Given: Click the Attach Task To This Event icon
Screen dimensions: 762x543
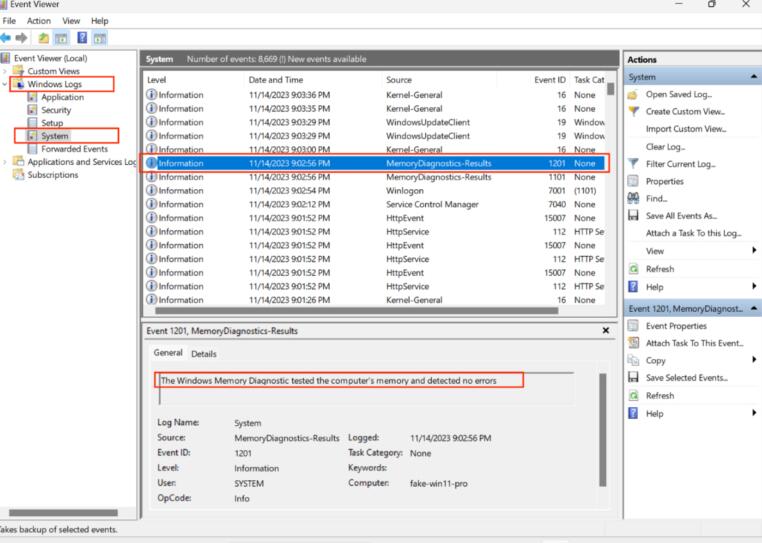Looking at the screenshot, I should [x=634, y=343].
